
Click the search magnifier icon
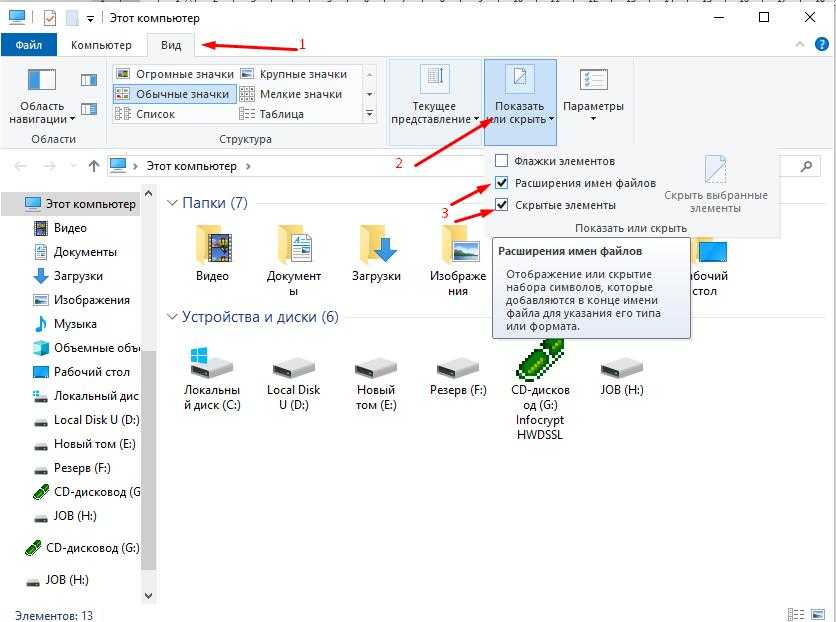tap(807, 166)
